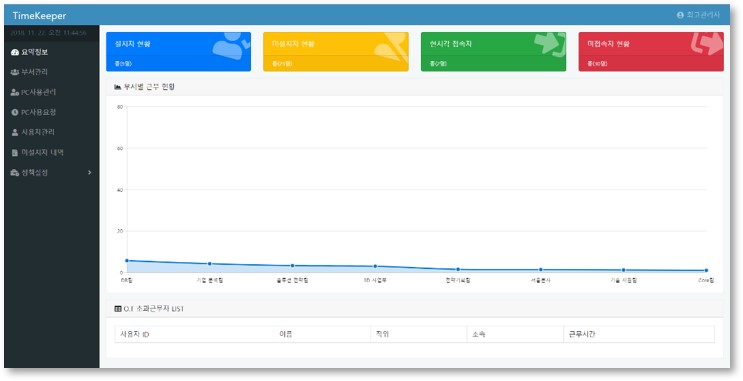This screenshot has height=381, width=743.
Task: Click the 부서별 근무 현황 section title
Action: click(149, 87)
